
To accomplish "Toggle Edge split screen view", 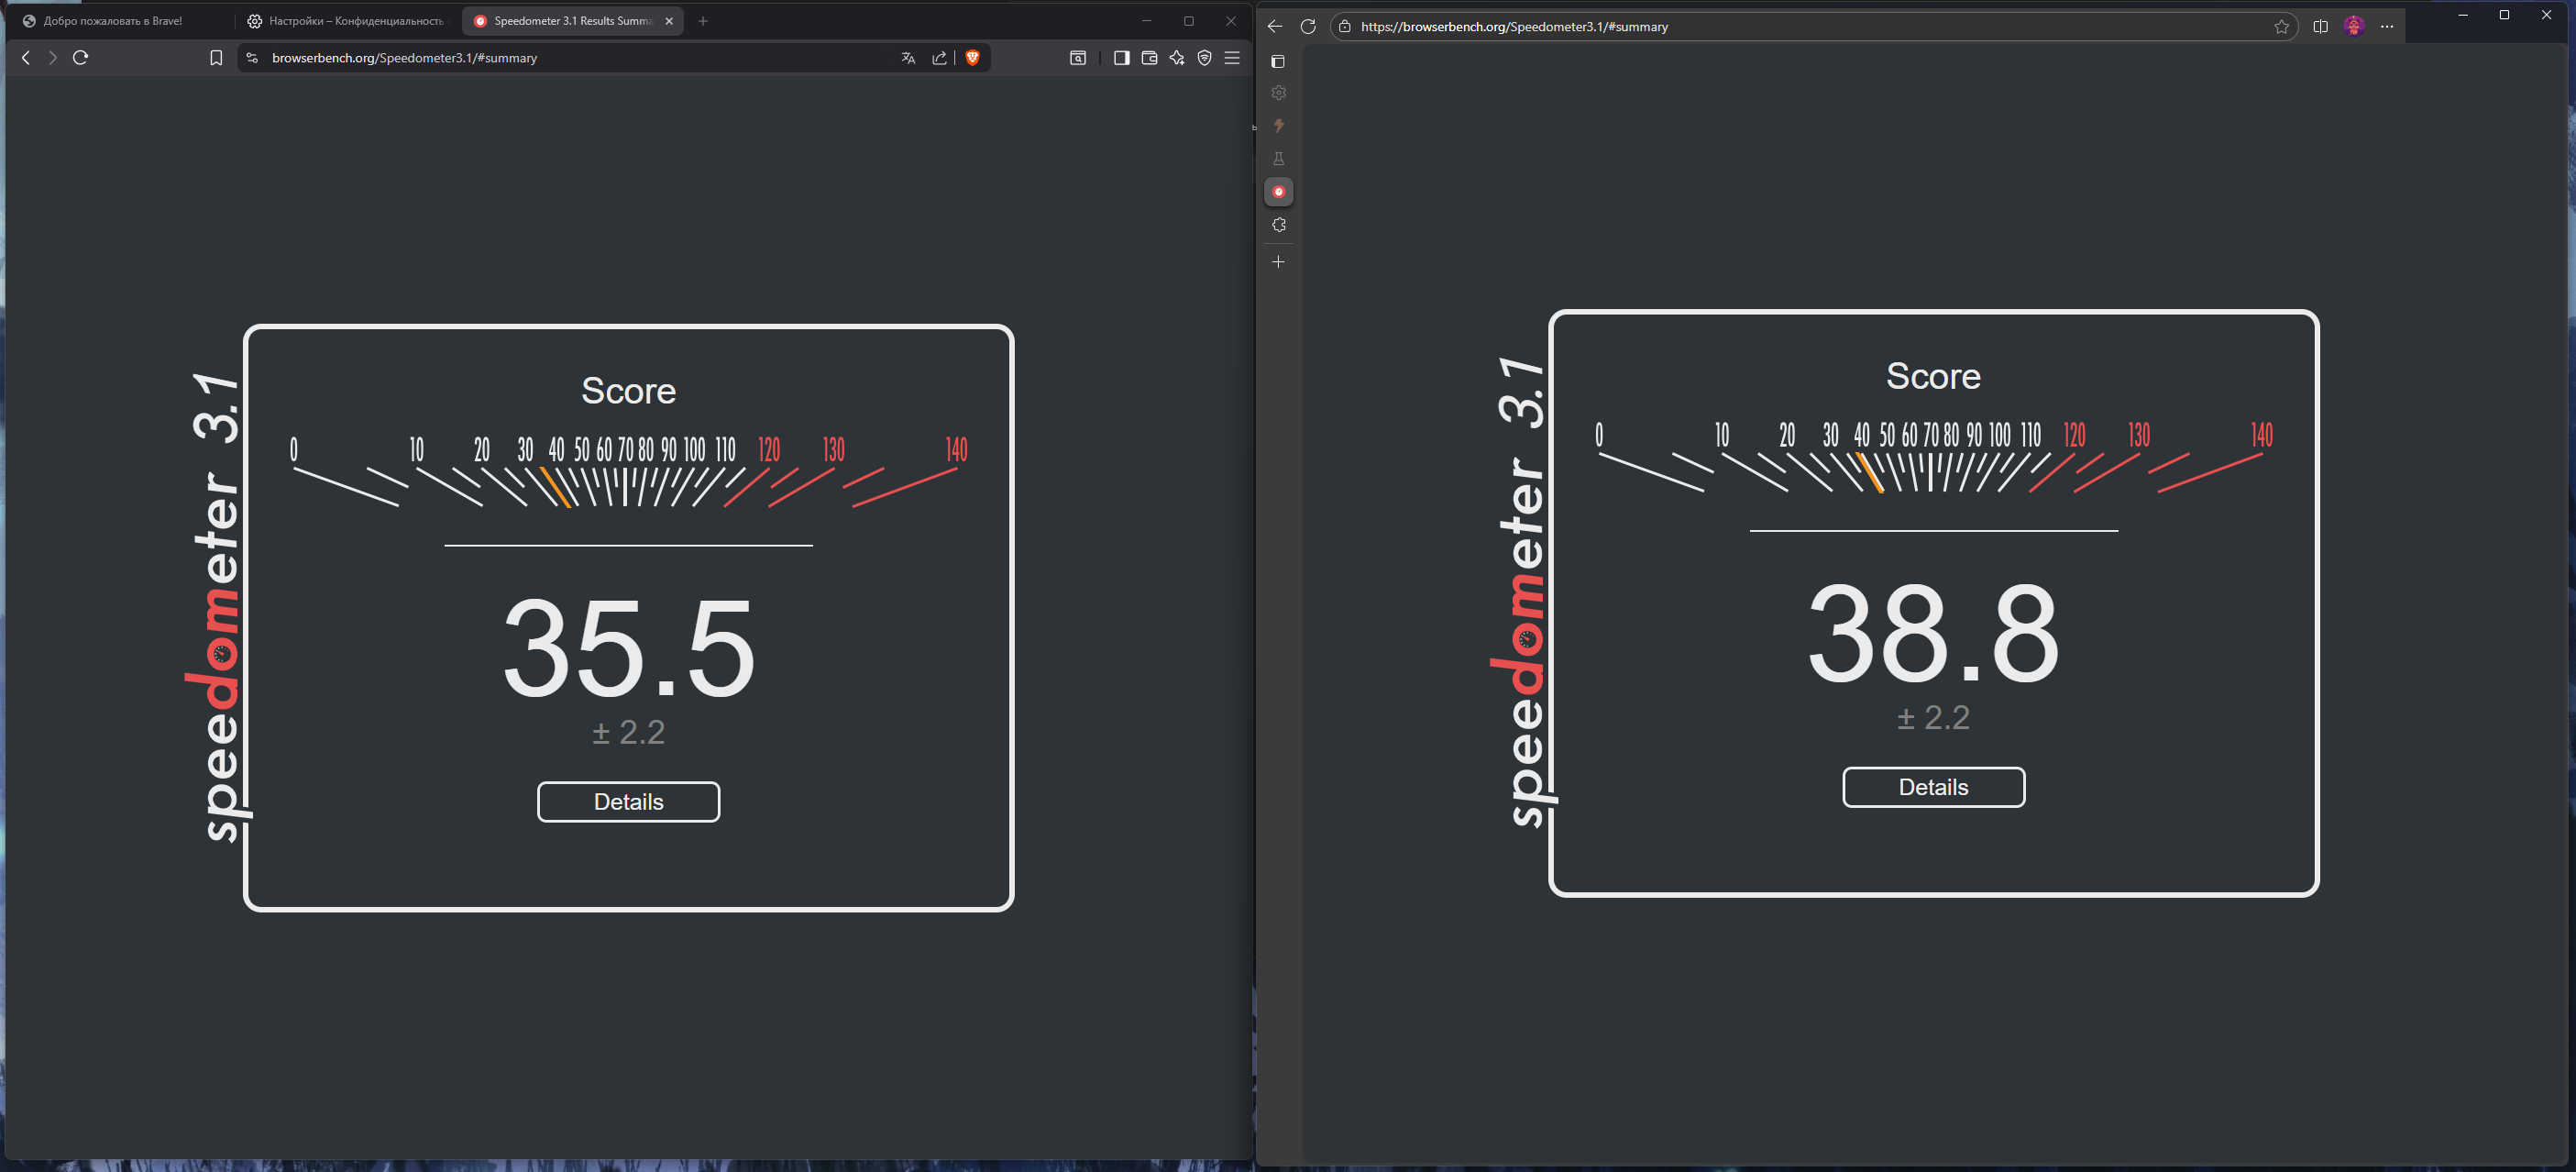I will click(x=2320, y=27).
